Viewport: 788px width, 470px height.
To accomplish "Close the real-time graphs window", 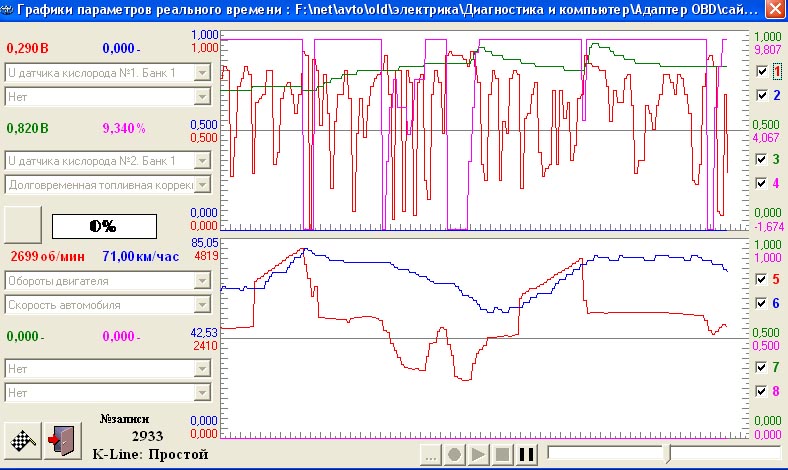I will point(774,11).
